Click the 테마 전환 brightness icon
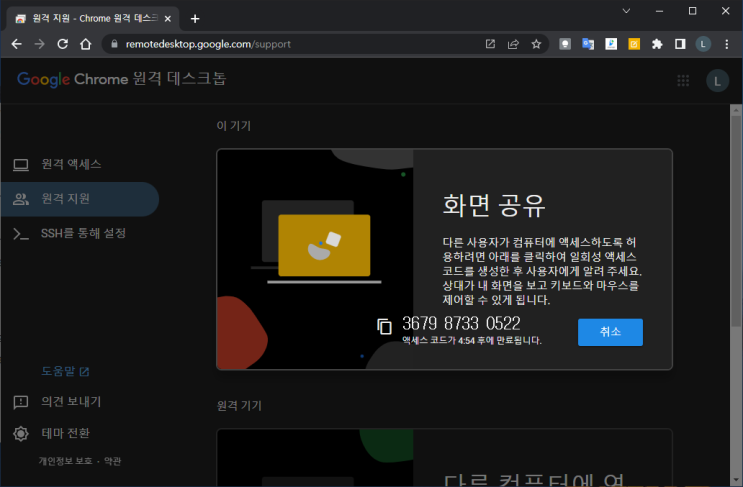Image resolution: width=743 pixels, height=487 pixels. tap(21, 433)
